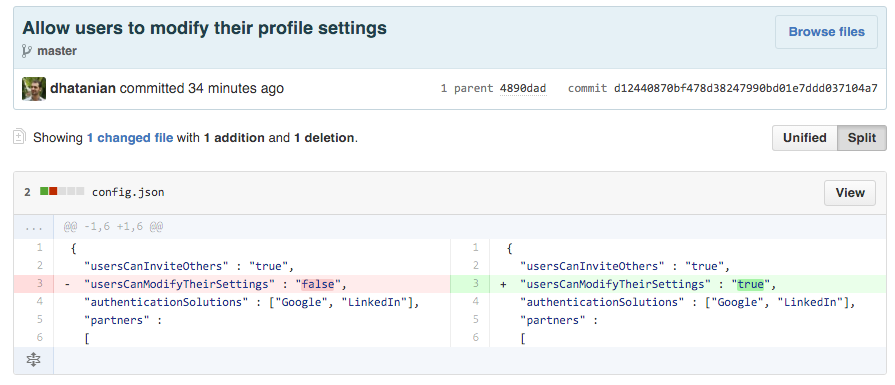Click the "1 addition" text
The width and height of the screenshot is (895, 385).
tap(234, 137)
